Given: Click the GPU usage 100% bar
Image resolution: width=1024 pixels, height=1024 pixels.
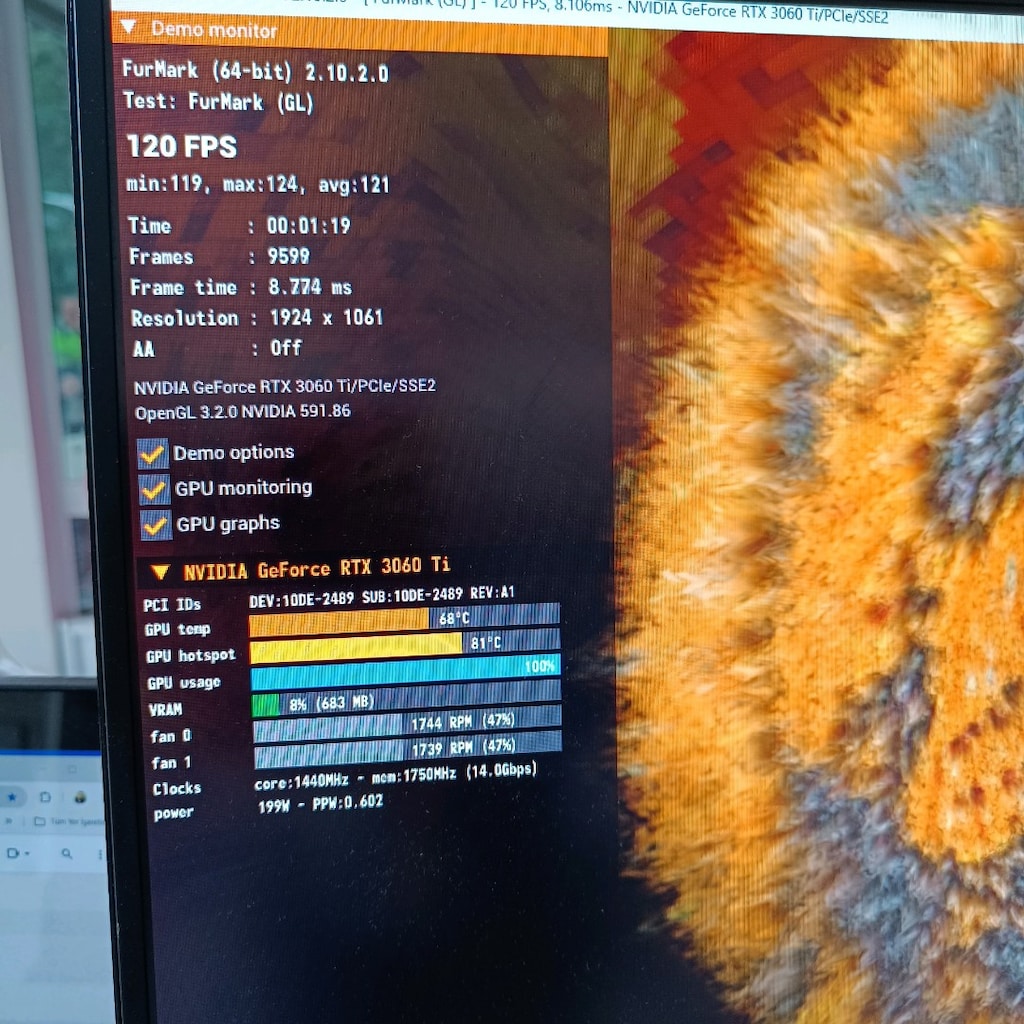Looking at the screenshot, I should click(406, 671).
